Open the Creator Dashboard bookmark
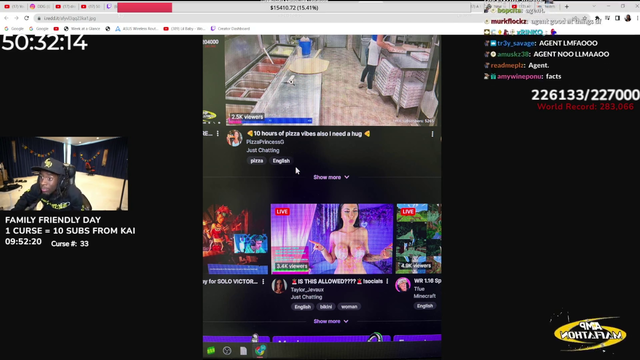Image resolution: width=640 pixels, height=360 pixels. 230,29
